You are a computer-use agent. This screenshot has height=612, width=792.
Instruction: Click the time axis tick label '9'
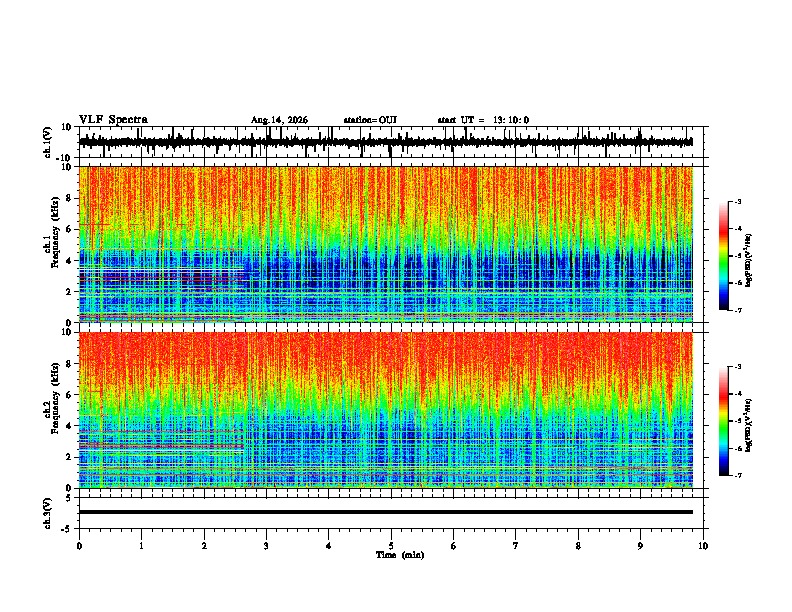(640, 546)
